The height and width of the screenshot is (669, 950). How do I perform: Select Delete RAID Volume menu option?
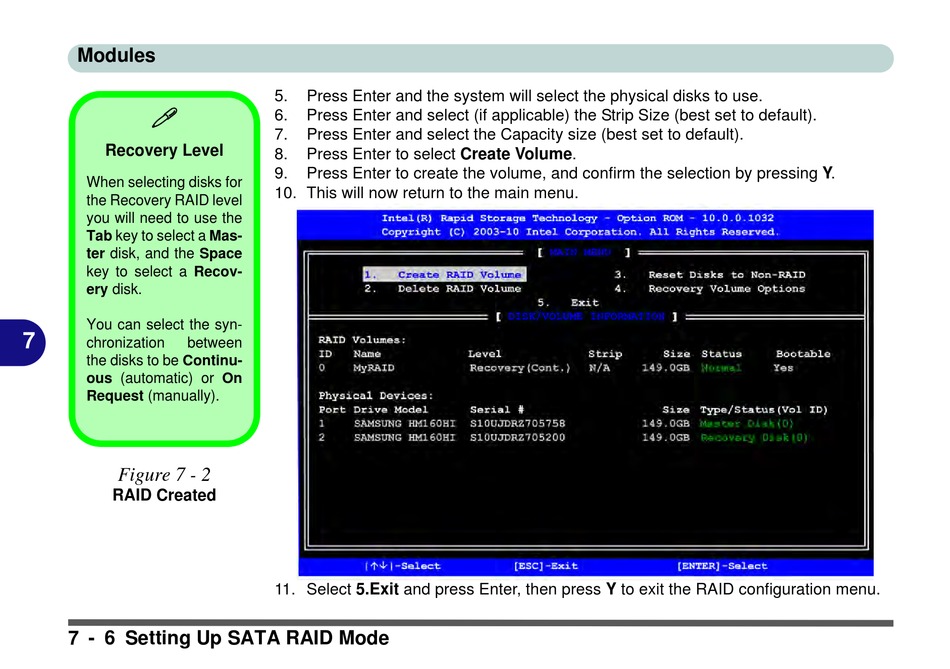click(x=443, y=289)
